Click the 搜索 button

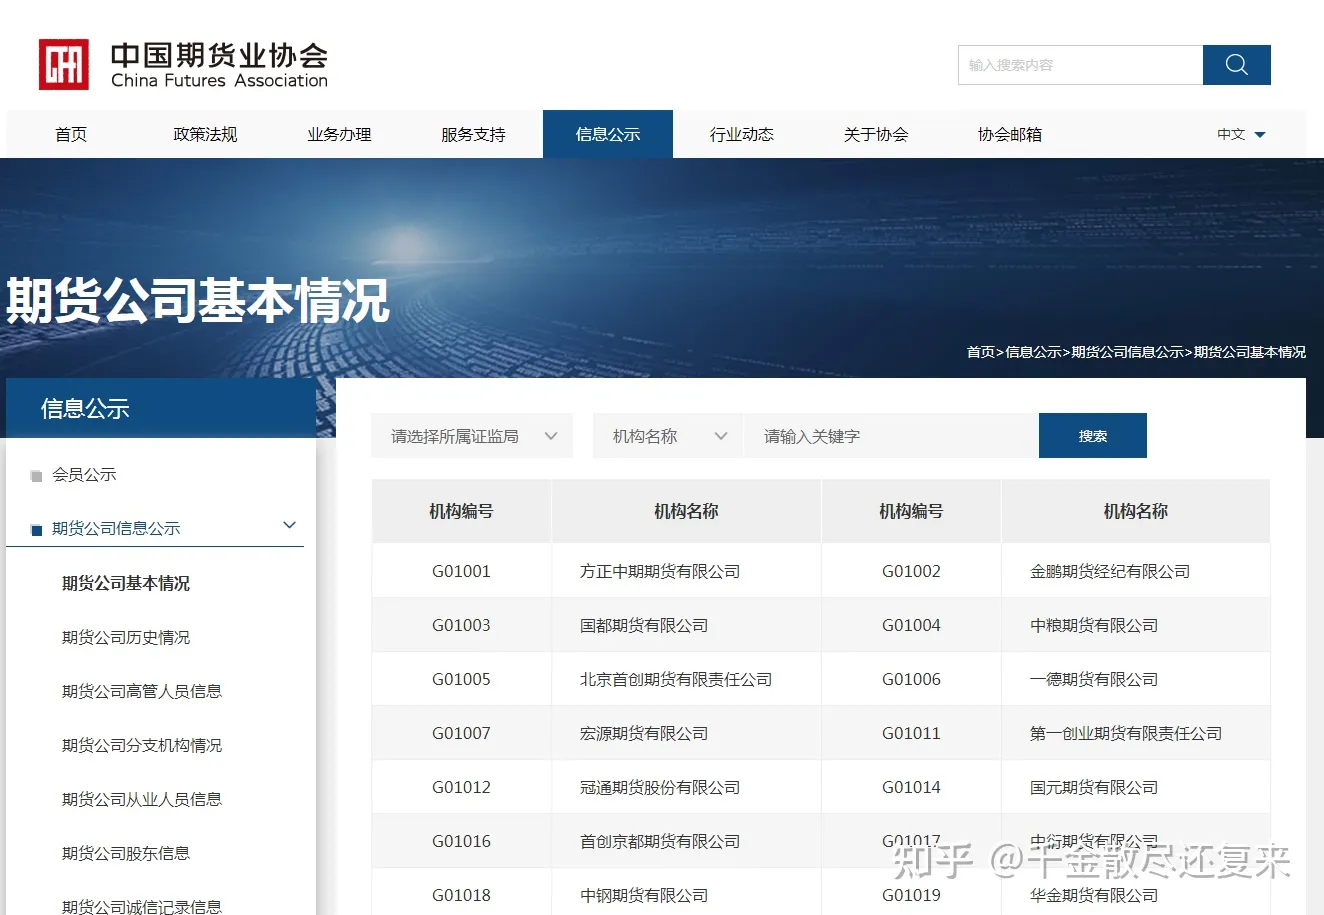point(1092,436)
